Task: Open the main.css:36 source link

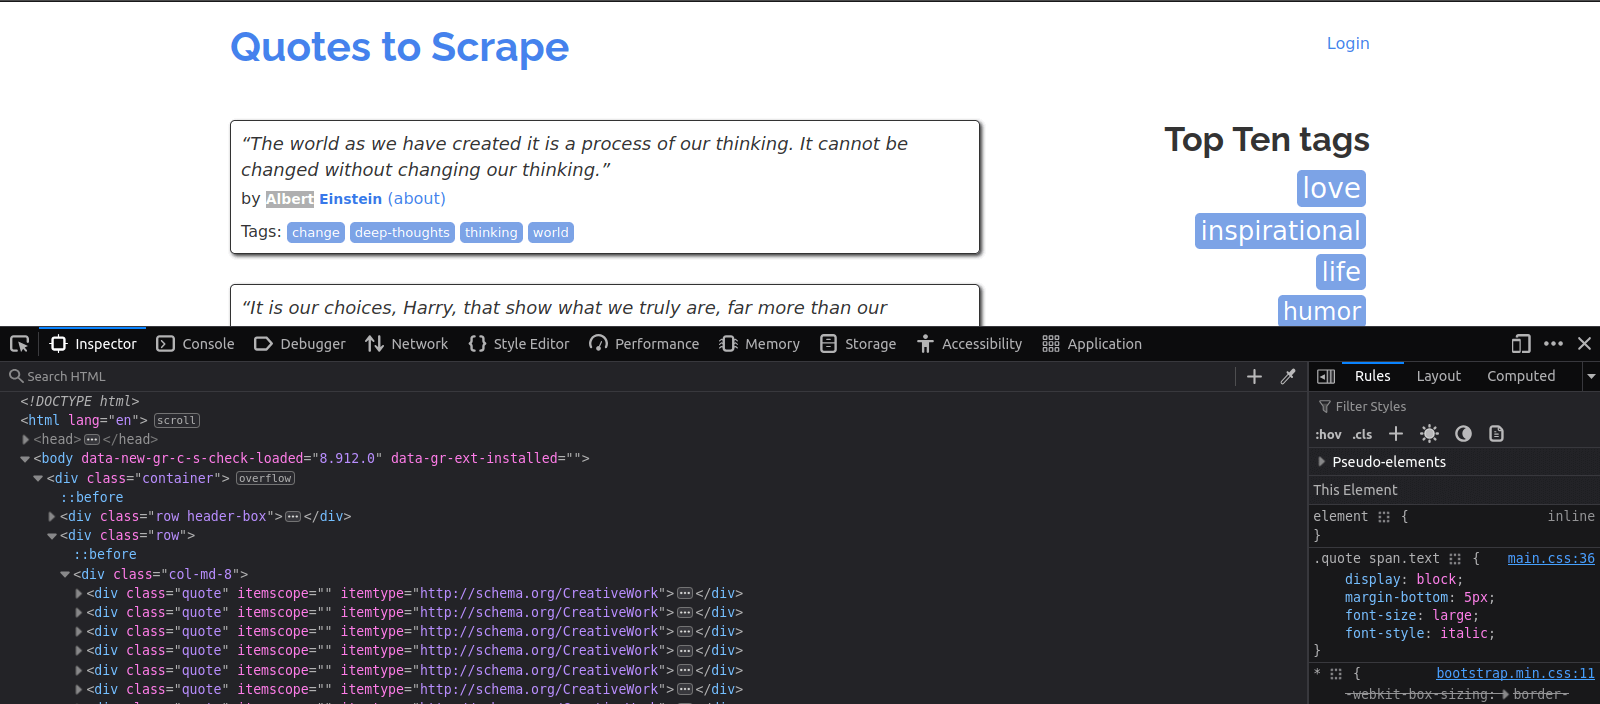Action: [1550, 559]
